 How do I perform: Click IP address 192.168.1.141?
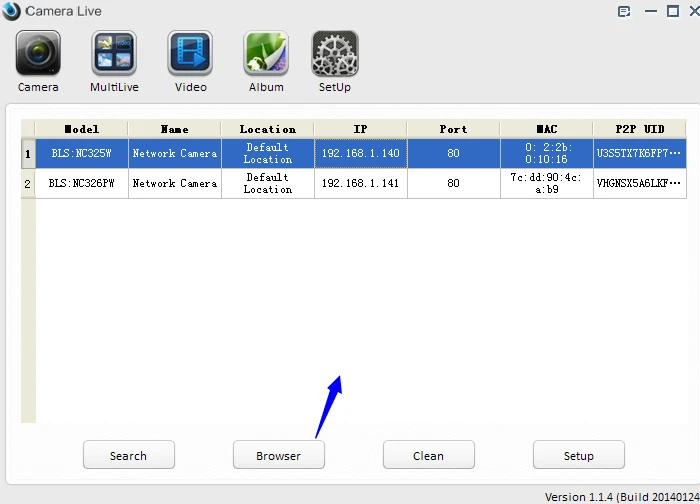pos(361,183)
